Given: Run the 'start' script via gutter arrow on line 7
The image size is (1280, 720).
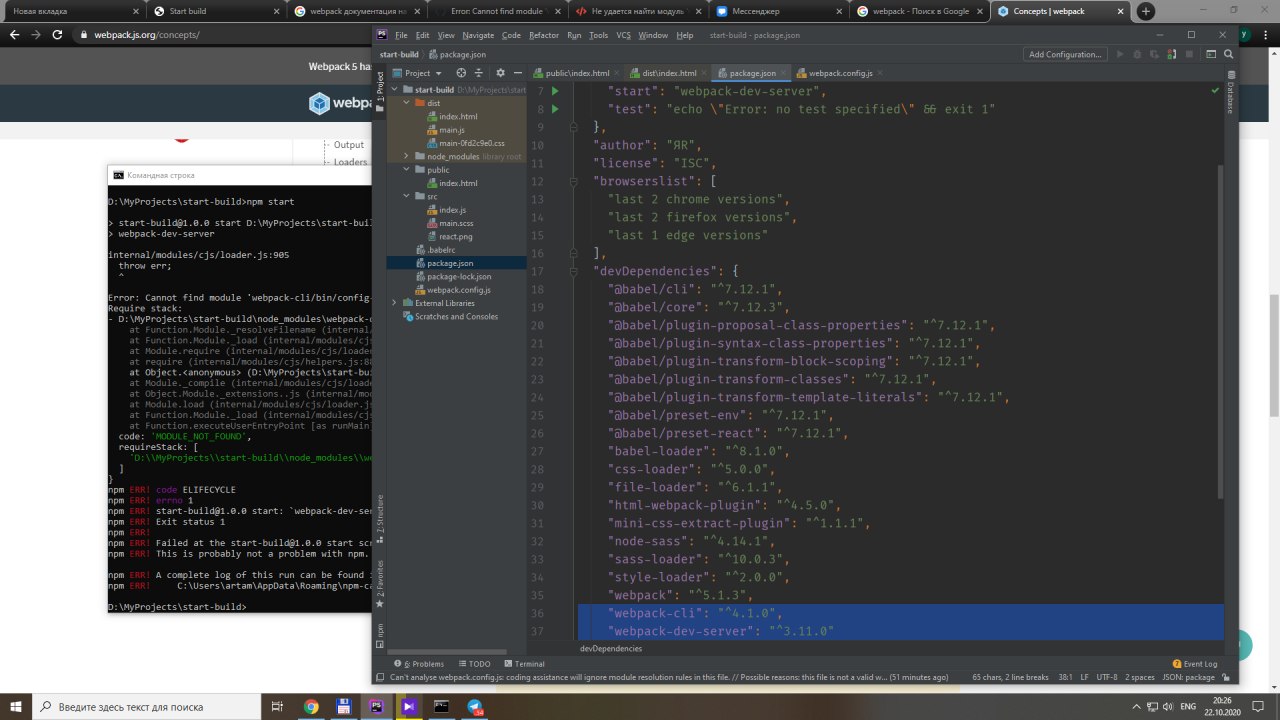Looking at the screenshot, I should (x=555, y=91).
